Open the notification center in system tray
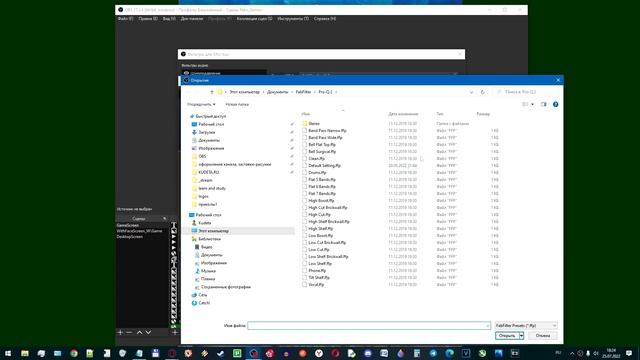Viewport: 640px width, 360px height. pos(629,353)
